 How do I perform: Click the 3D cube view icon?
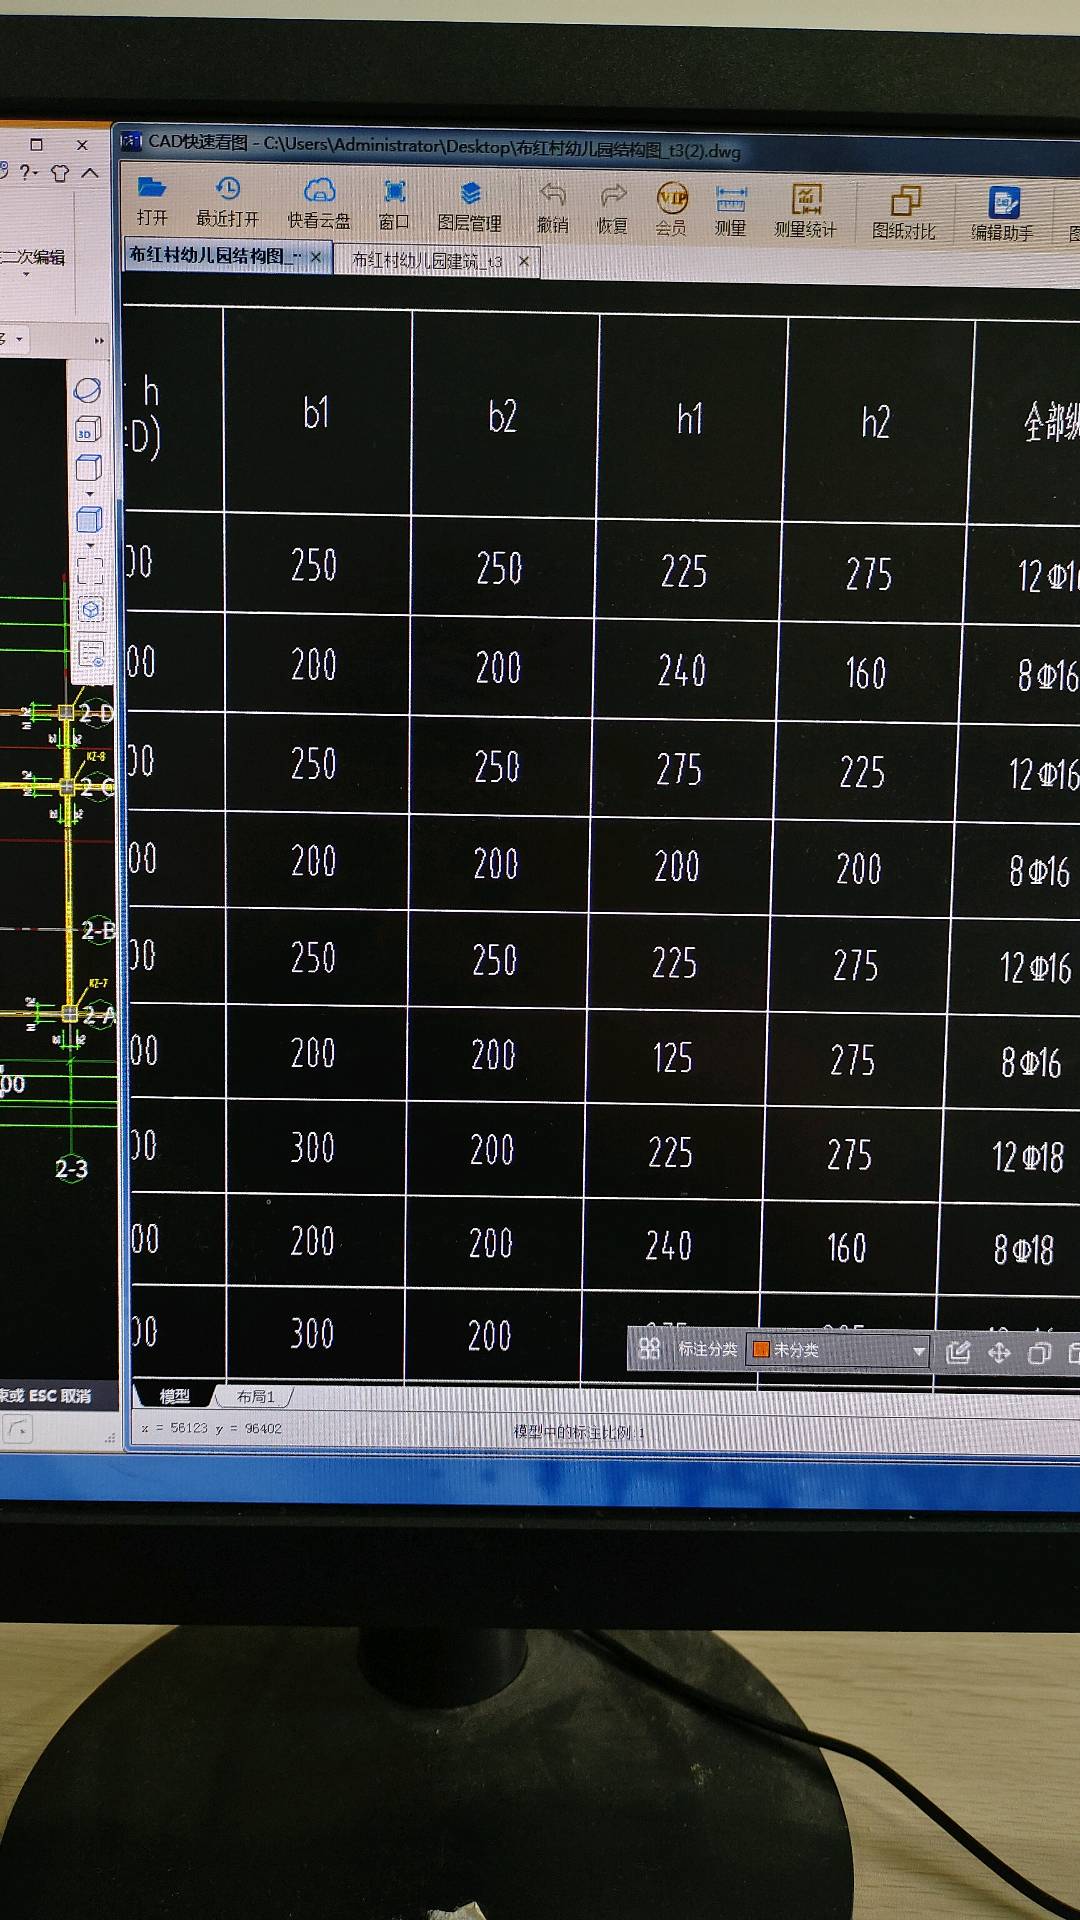click(x=88, y=429)
